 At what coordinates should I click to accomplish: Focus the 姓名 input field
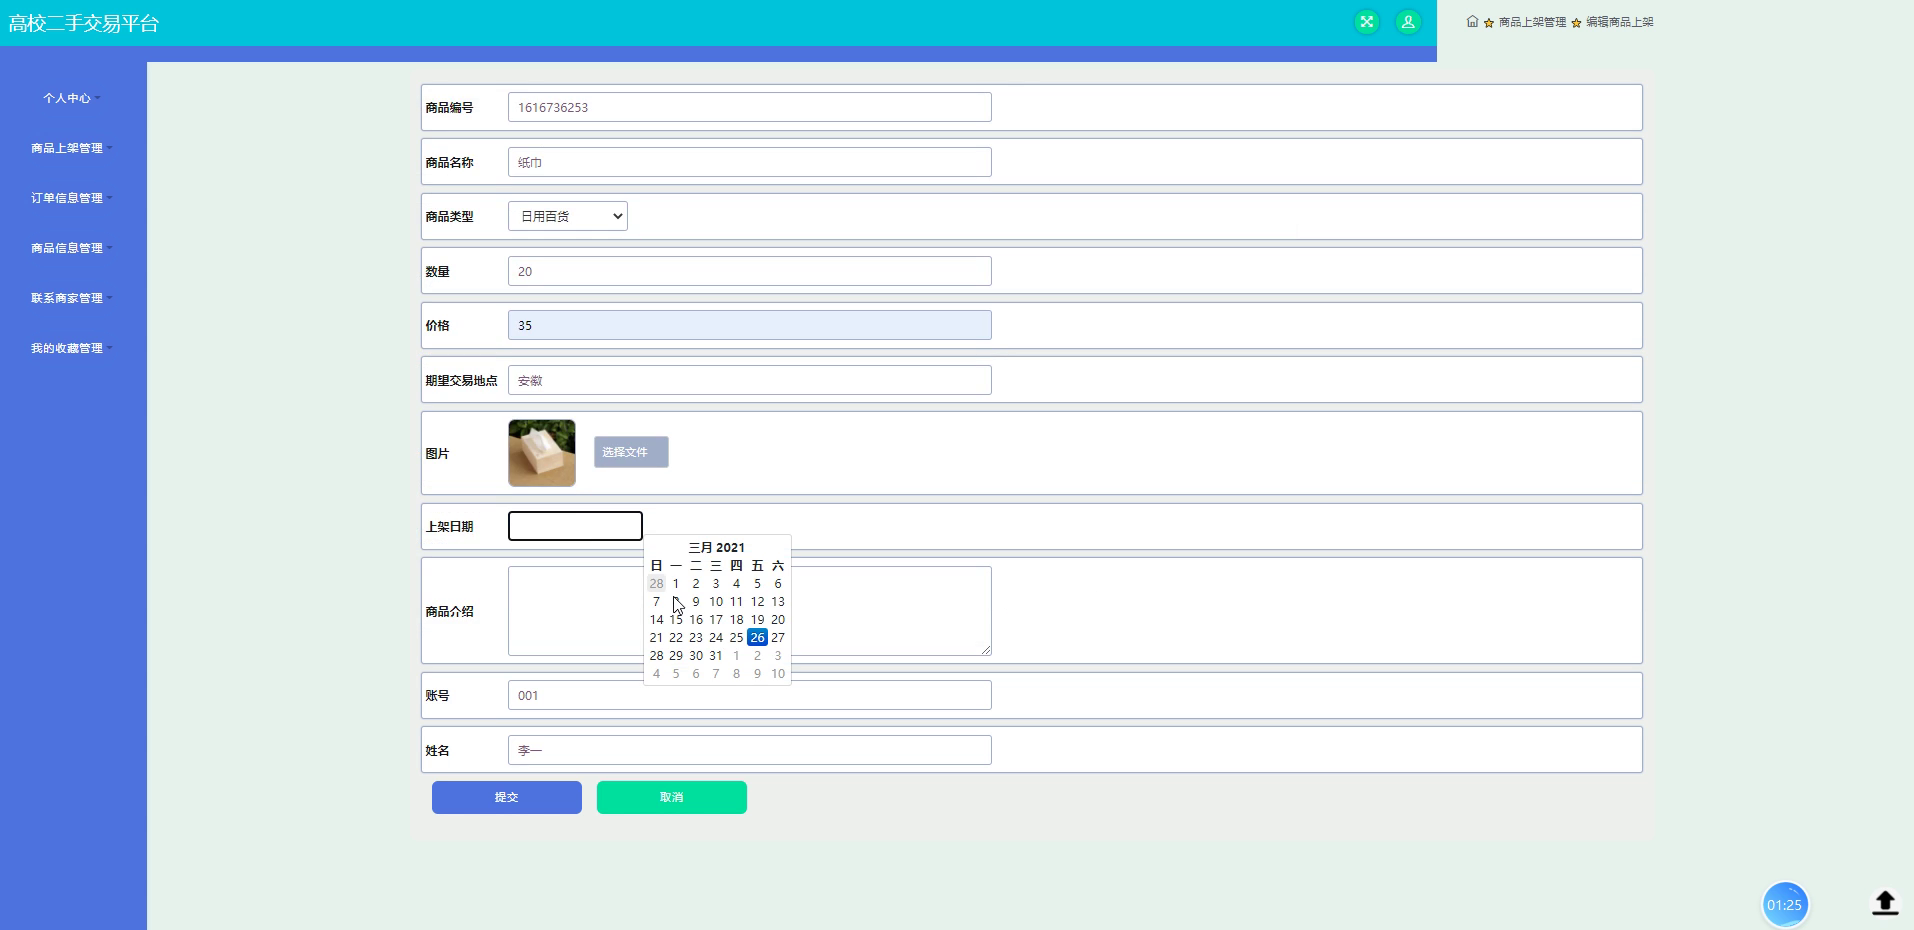(x=750, y=750)
